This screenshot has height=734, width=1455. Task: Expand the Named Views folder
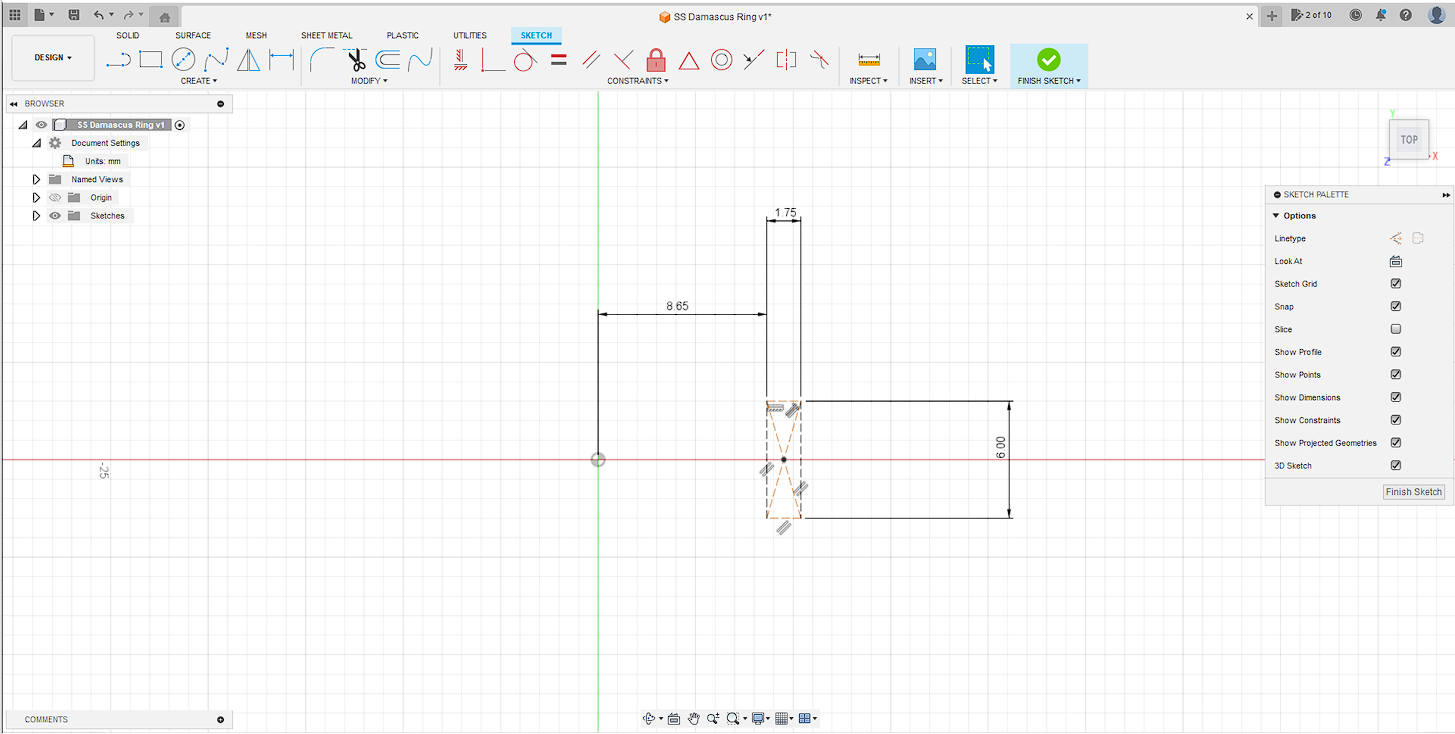[37, 180]
